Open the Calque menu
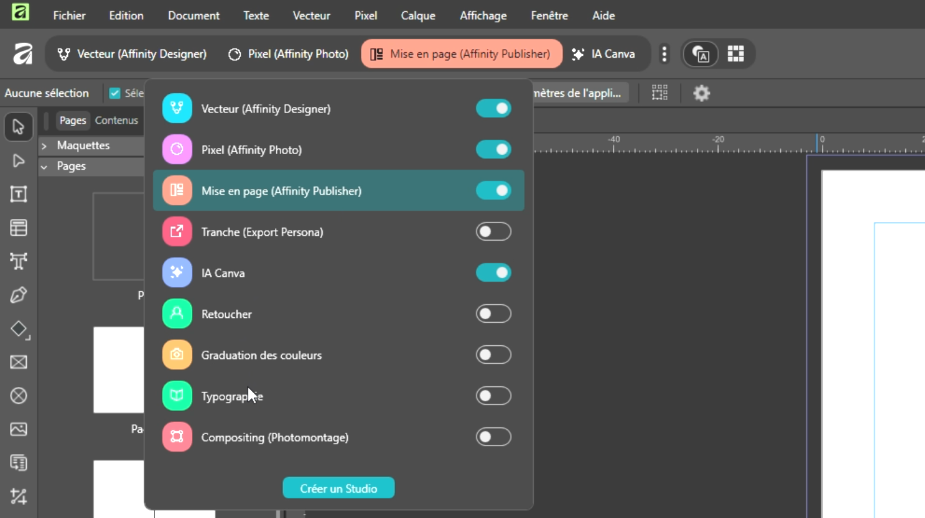The image size is (925, 518). click(418, 16)
